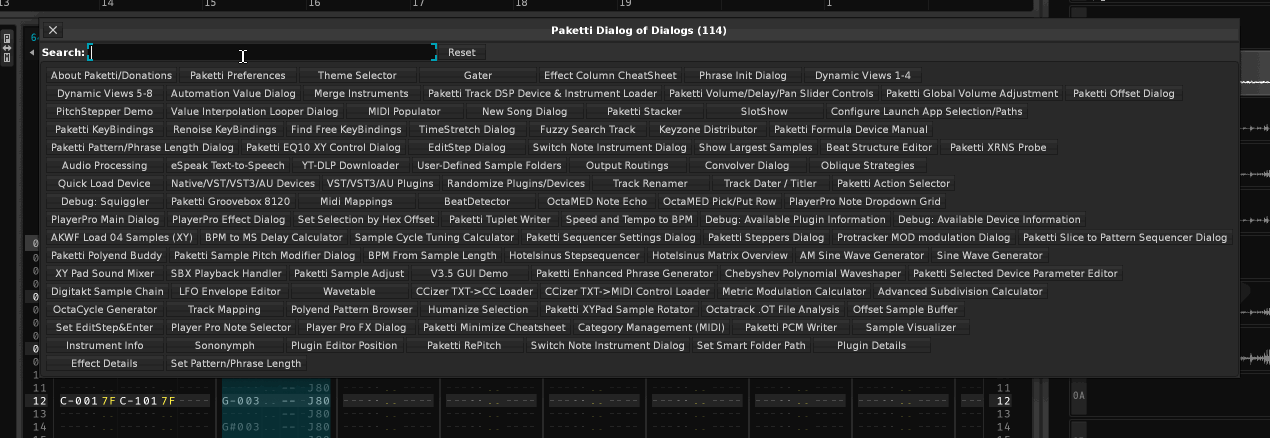The image size is (1270, 438).
Task: Launch Paketti Groovebox 8120
Action: [x=230, y=202]
